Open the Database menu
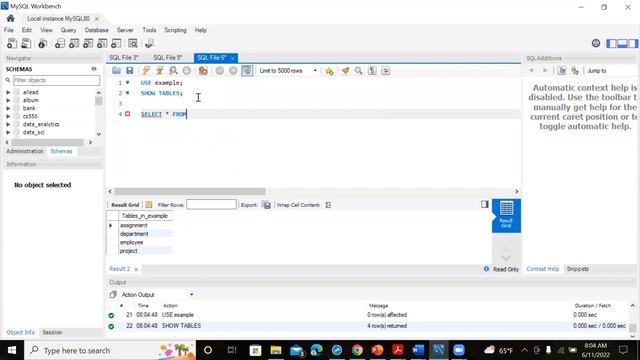The image size is (640, 360). pos(96,30)
